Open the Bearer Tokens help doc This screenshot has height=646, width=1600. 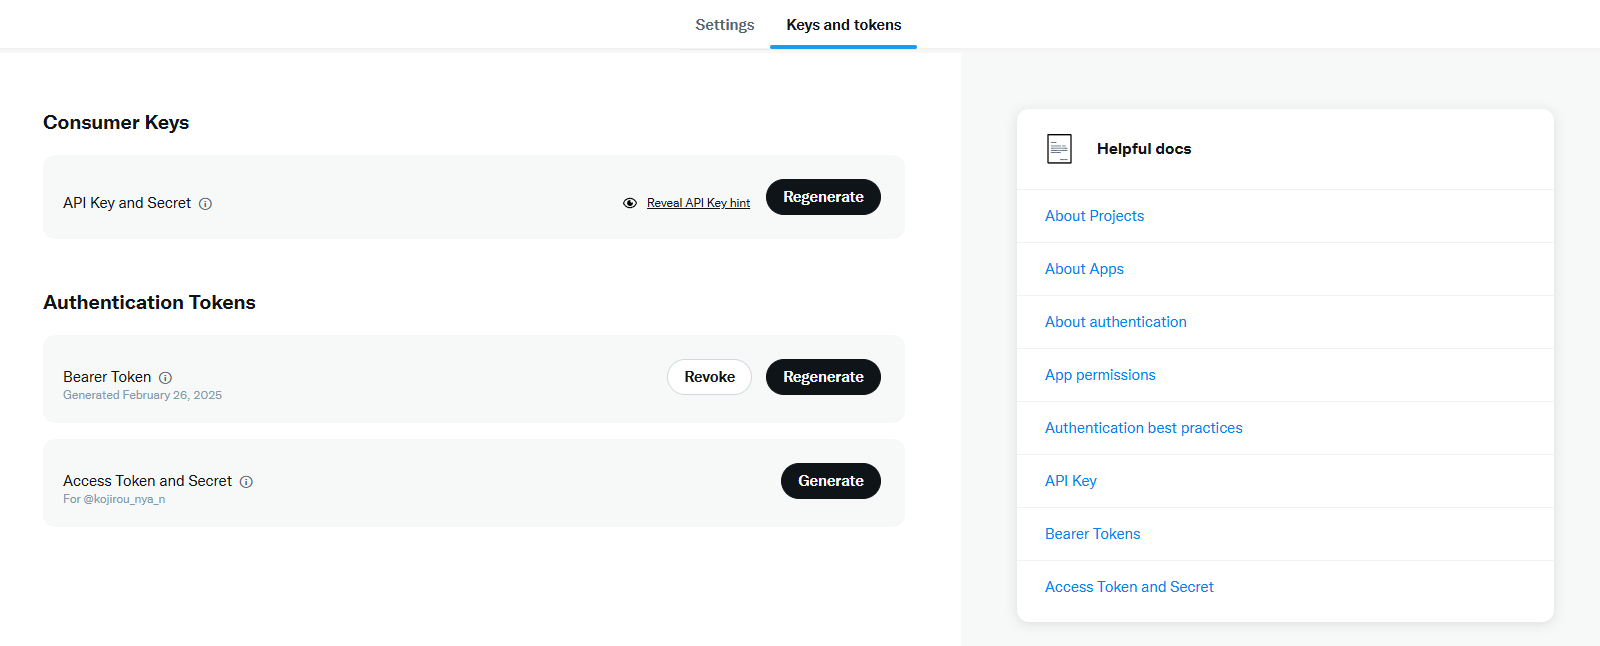1093,534
